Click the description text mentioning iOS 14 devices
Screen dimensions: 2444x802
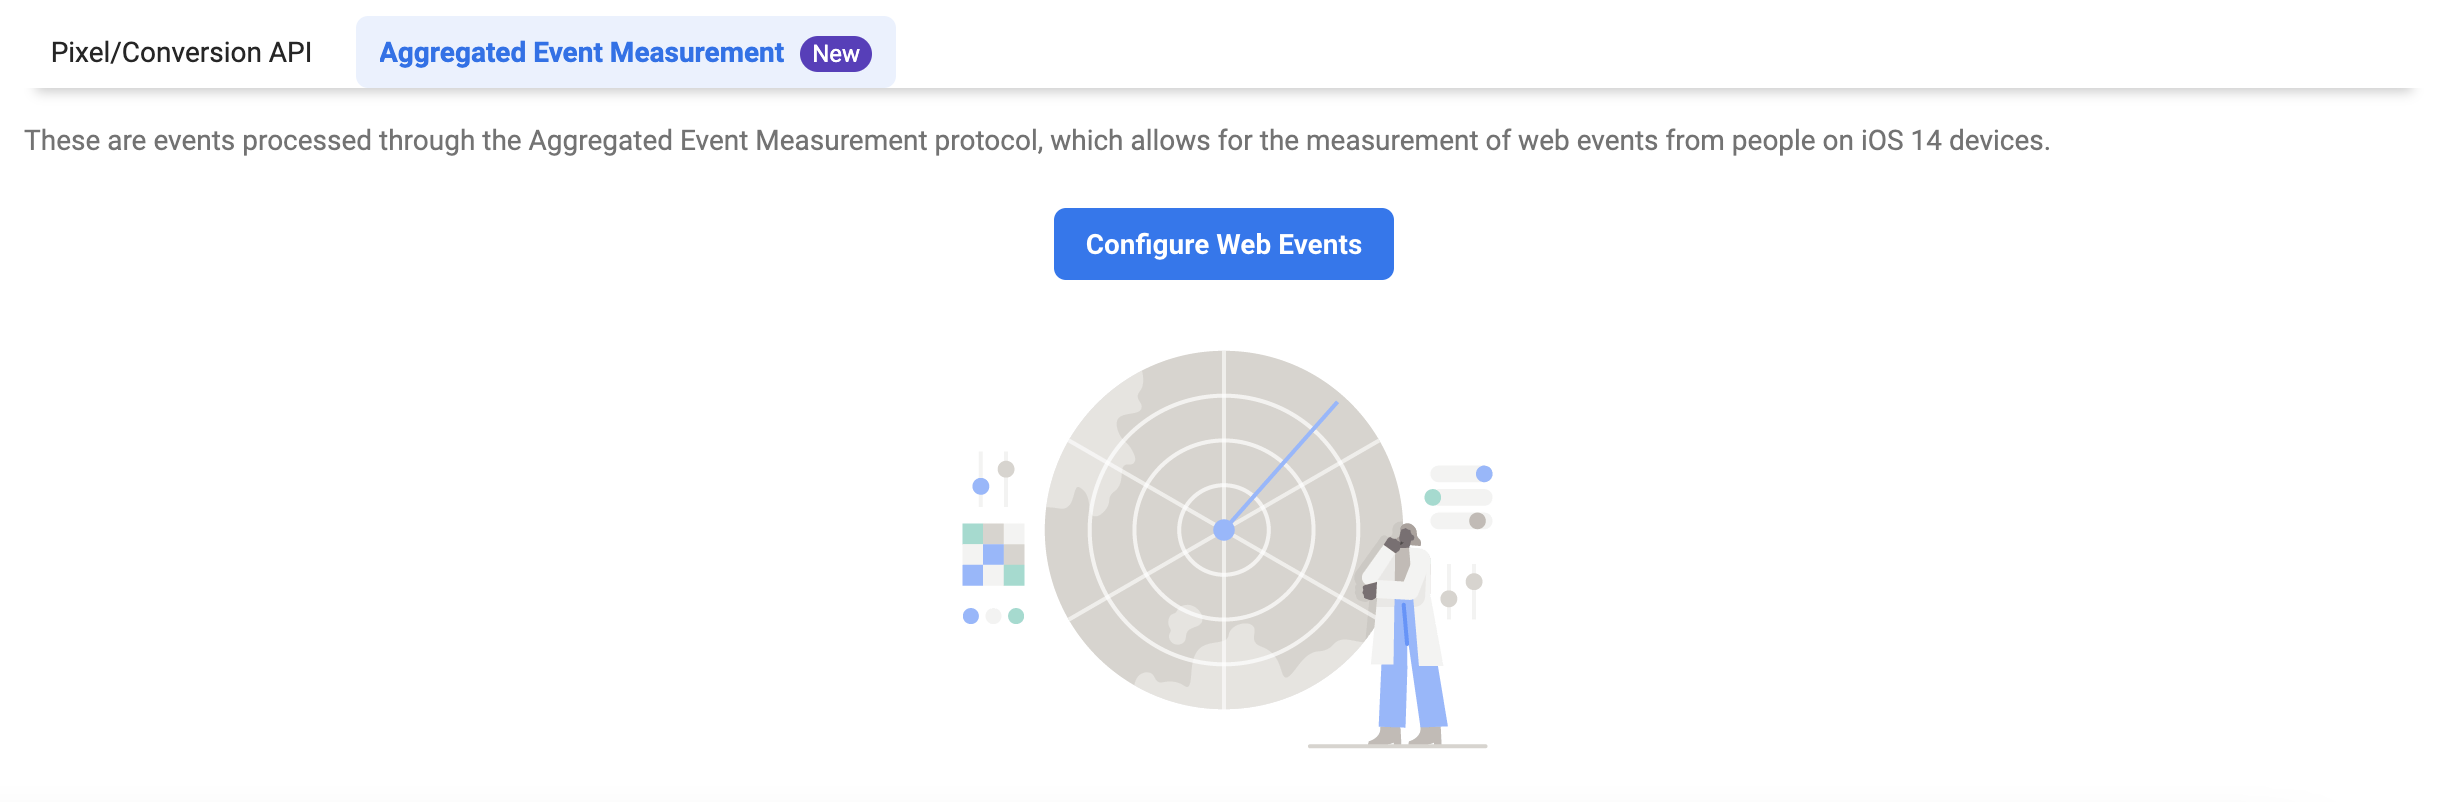tap(1037, 141)
